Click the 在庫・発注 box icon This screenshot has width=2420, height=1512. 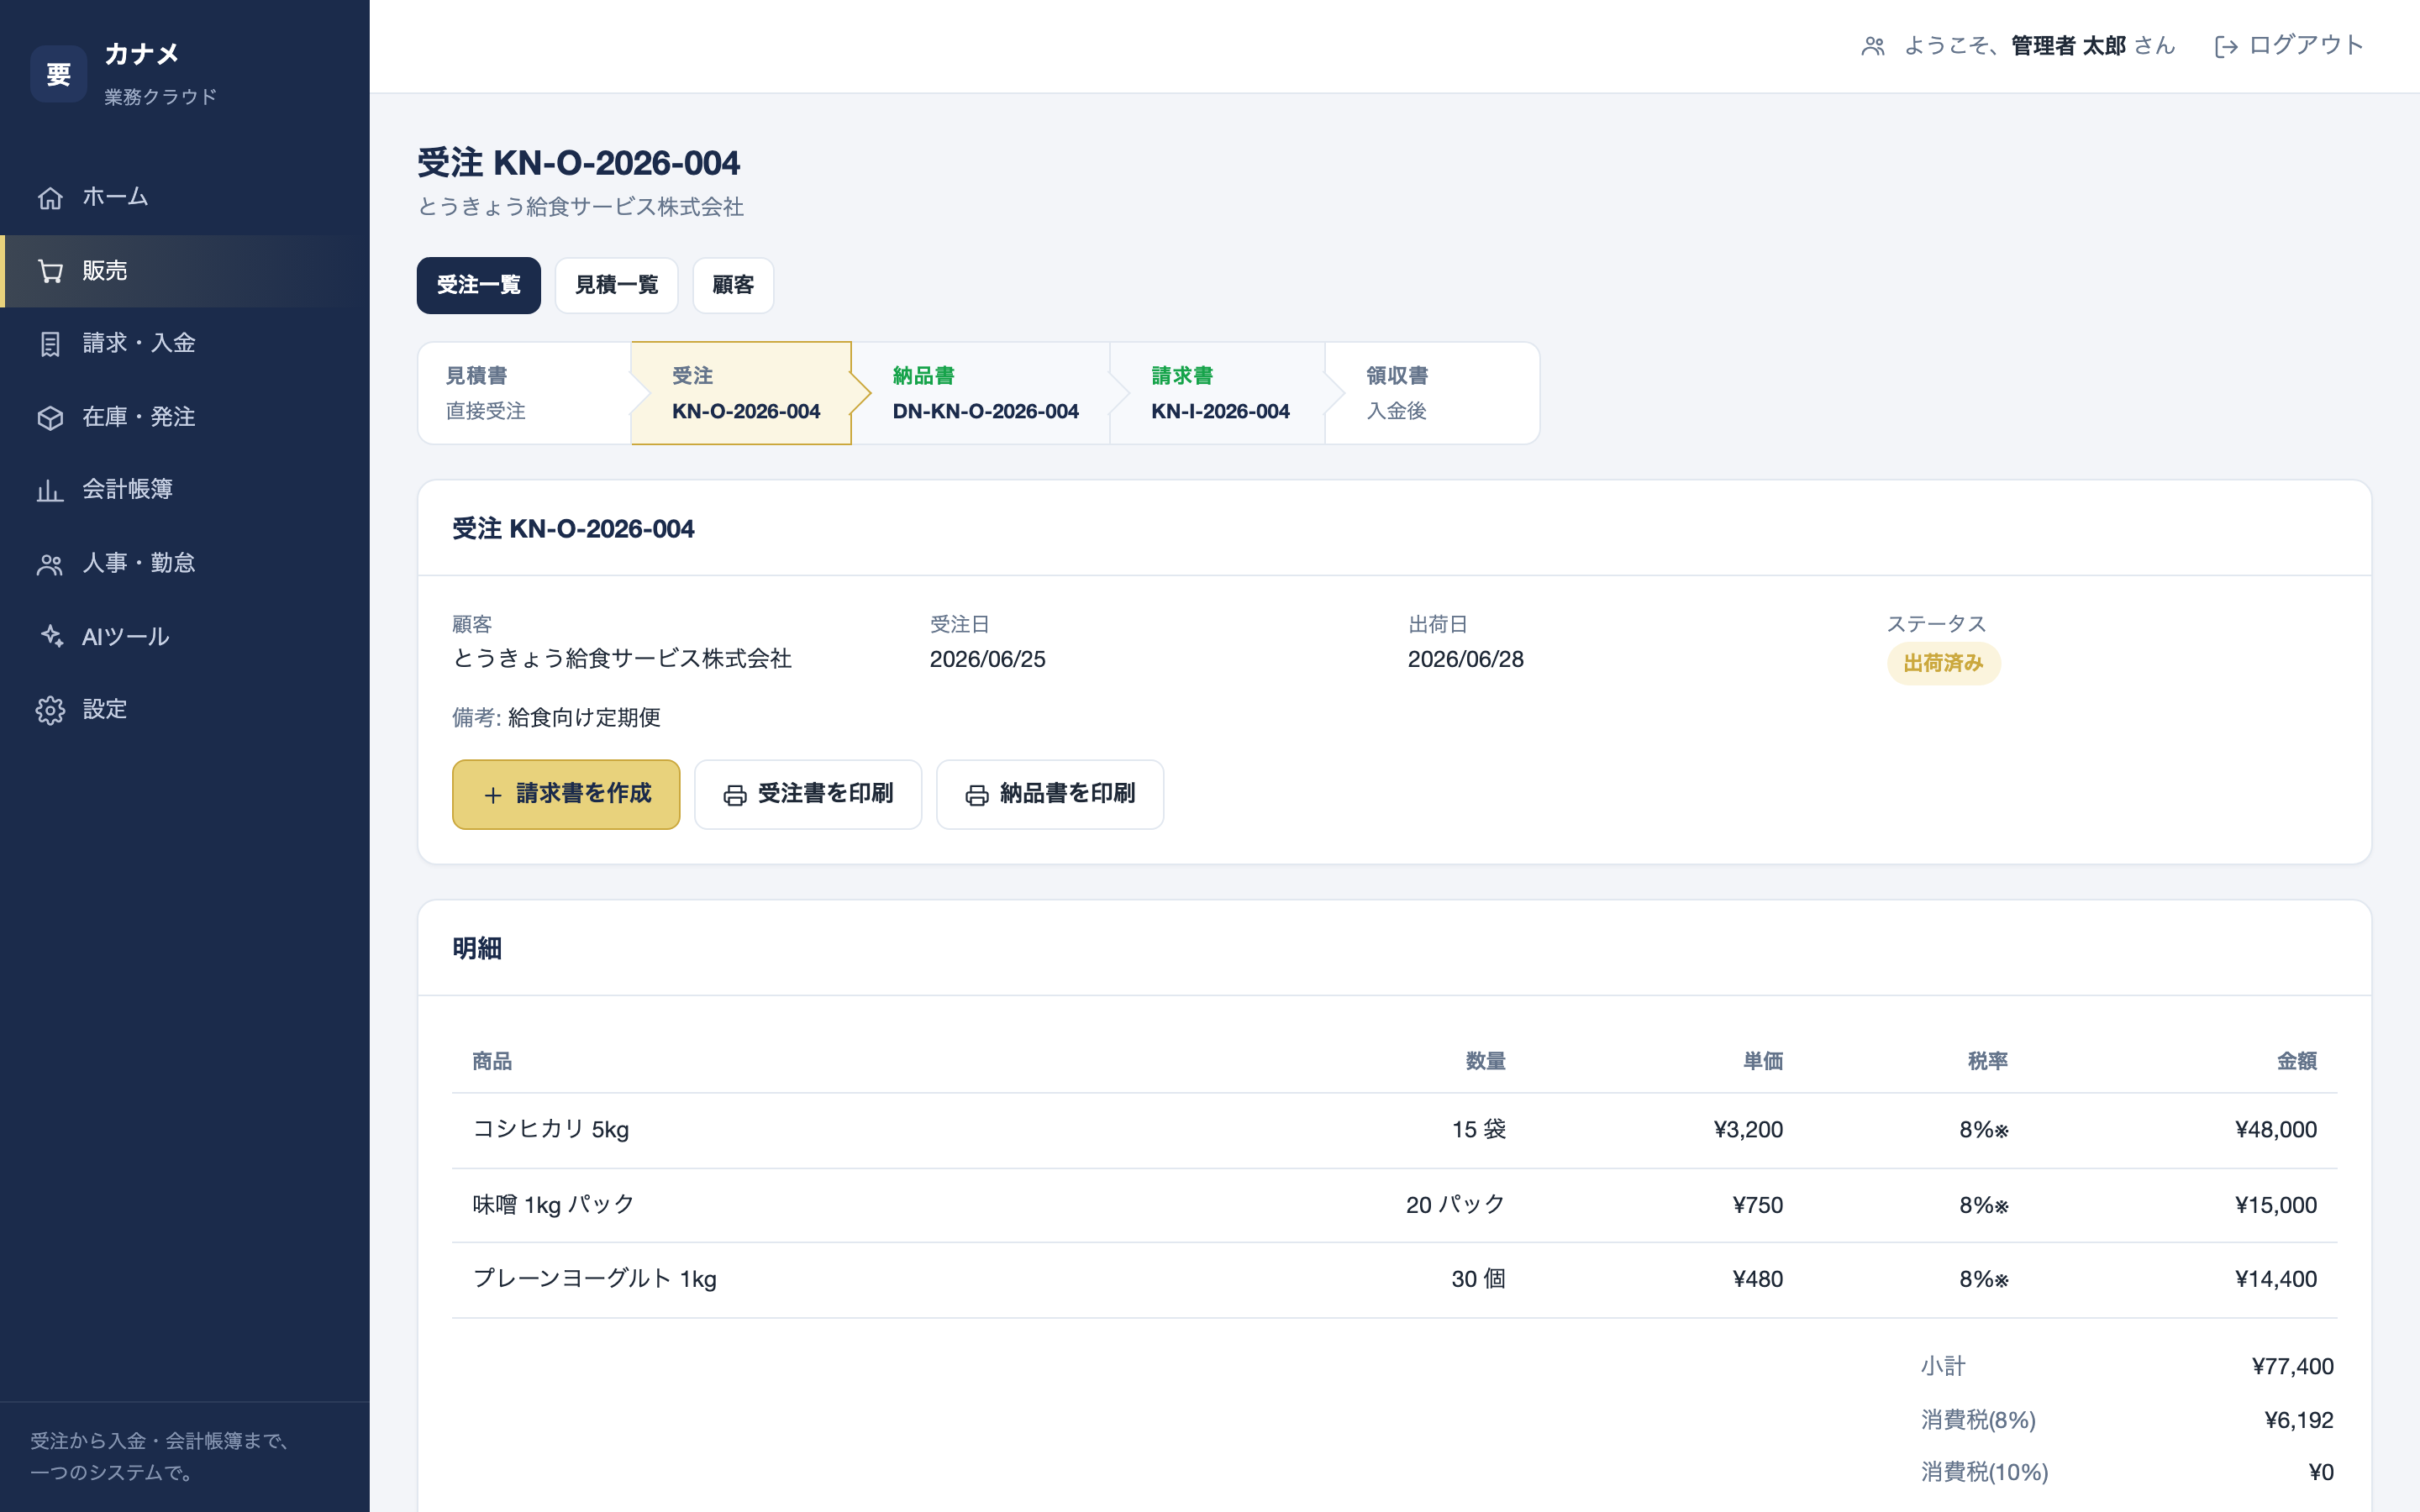(50, 417)
